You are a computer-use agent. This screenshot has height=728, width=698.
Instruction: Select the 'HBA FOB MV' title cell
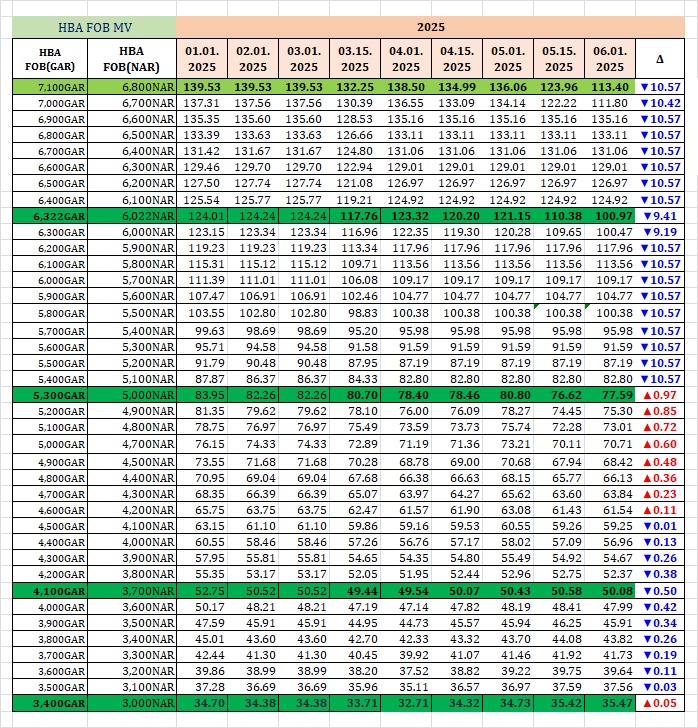click(94, 27)
